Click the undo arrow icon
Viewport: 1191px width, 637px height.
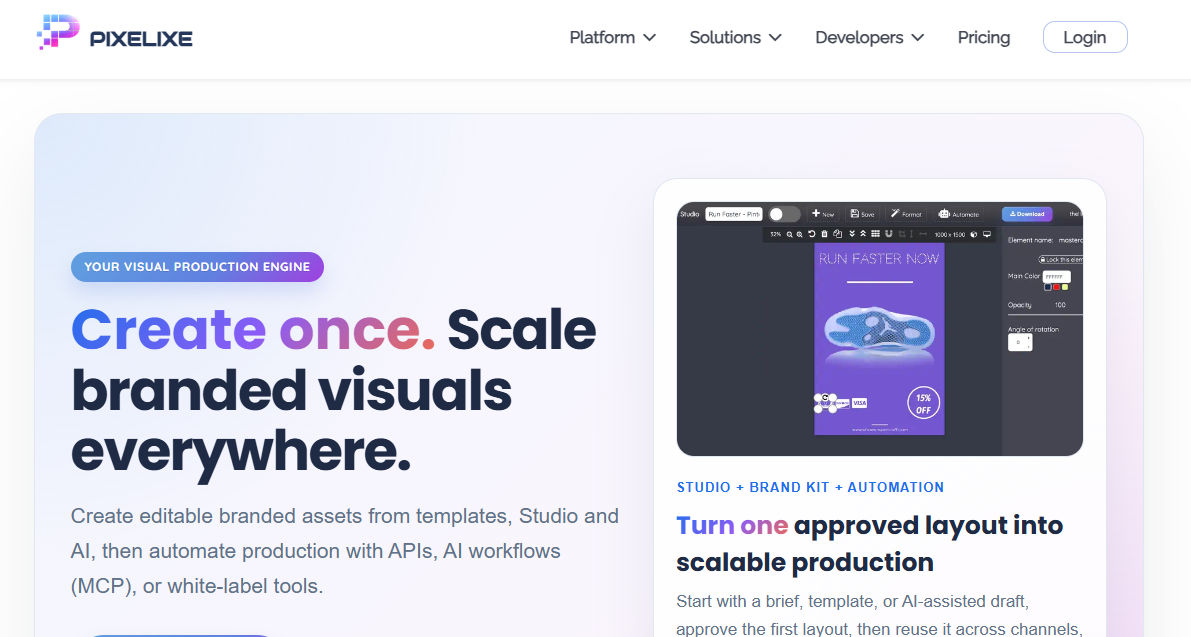[x=811, y=234]
